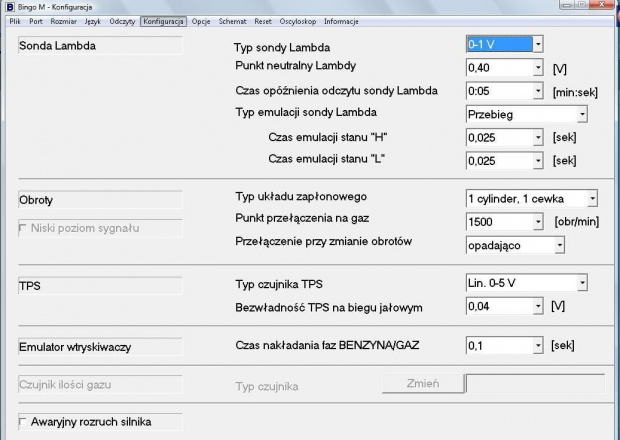
Task: Open the Odczyty menu
Action: (123, 21)
